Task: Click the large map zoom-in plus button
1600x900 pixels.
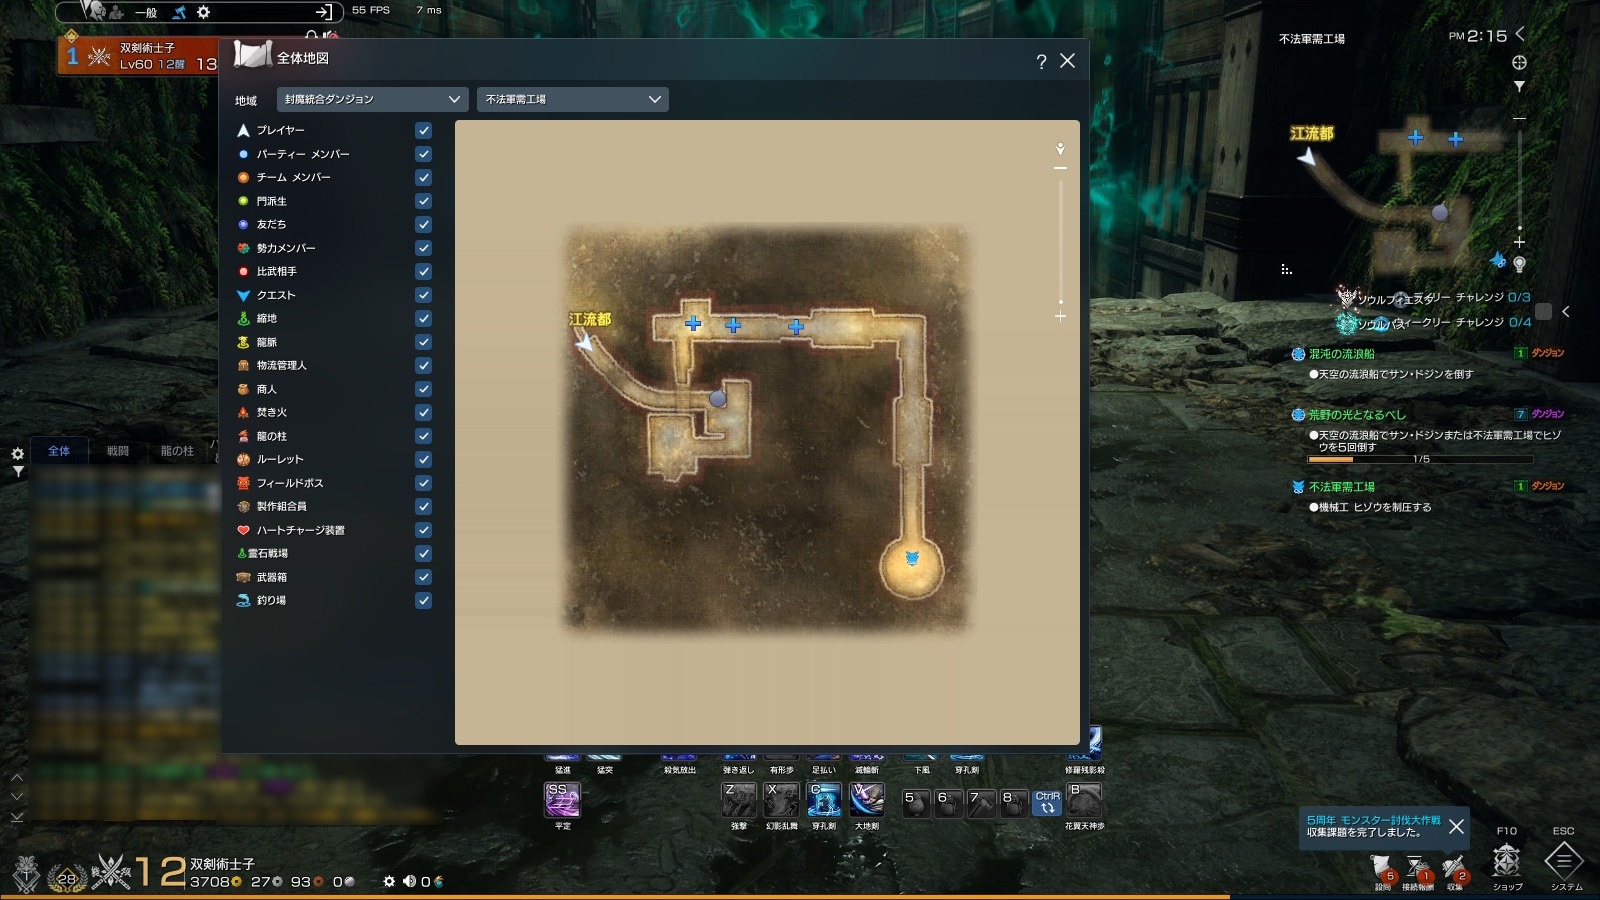Action: [x=1060, y=316]
